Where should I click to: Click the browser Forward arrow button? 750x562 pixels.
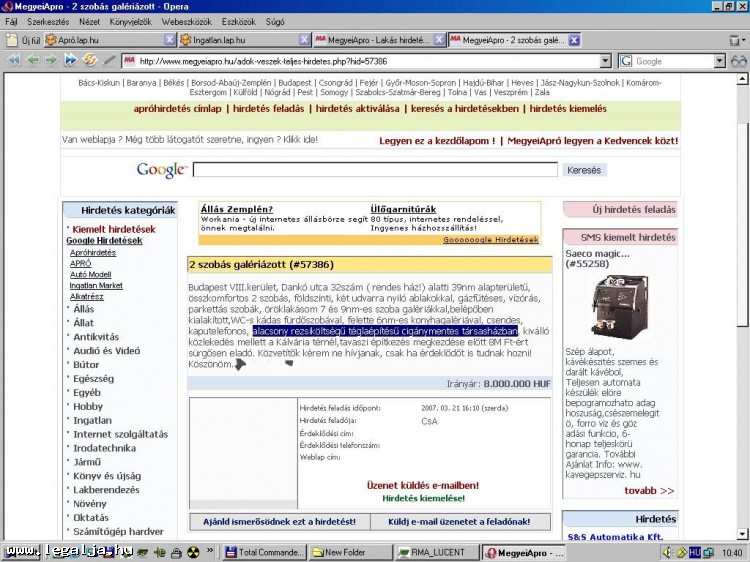click(49, 61)
